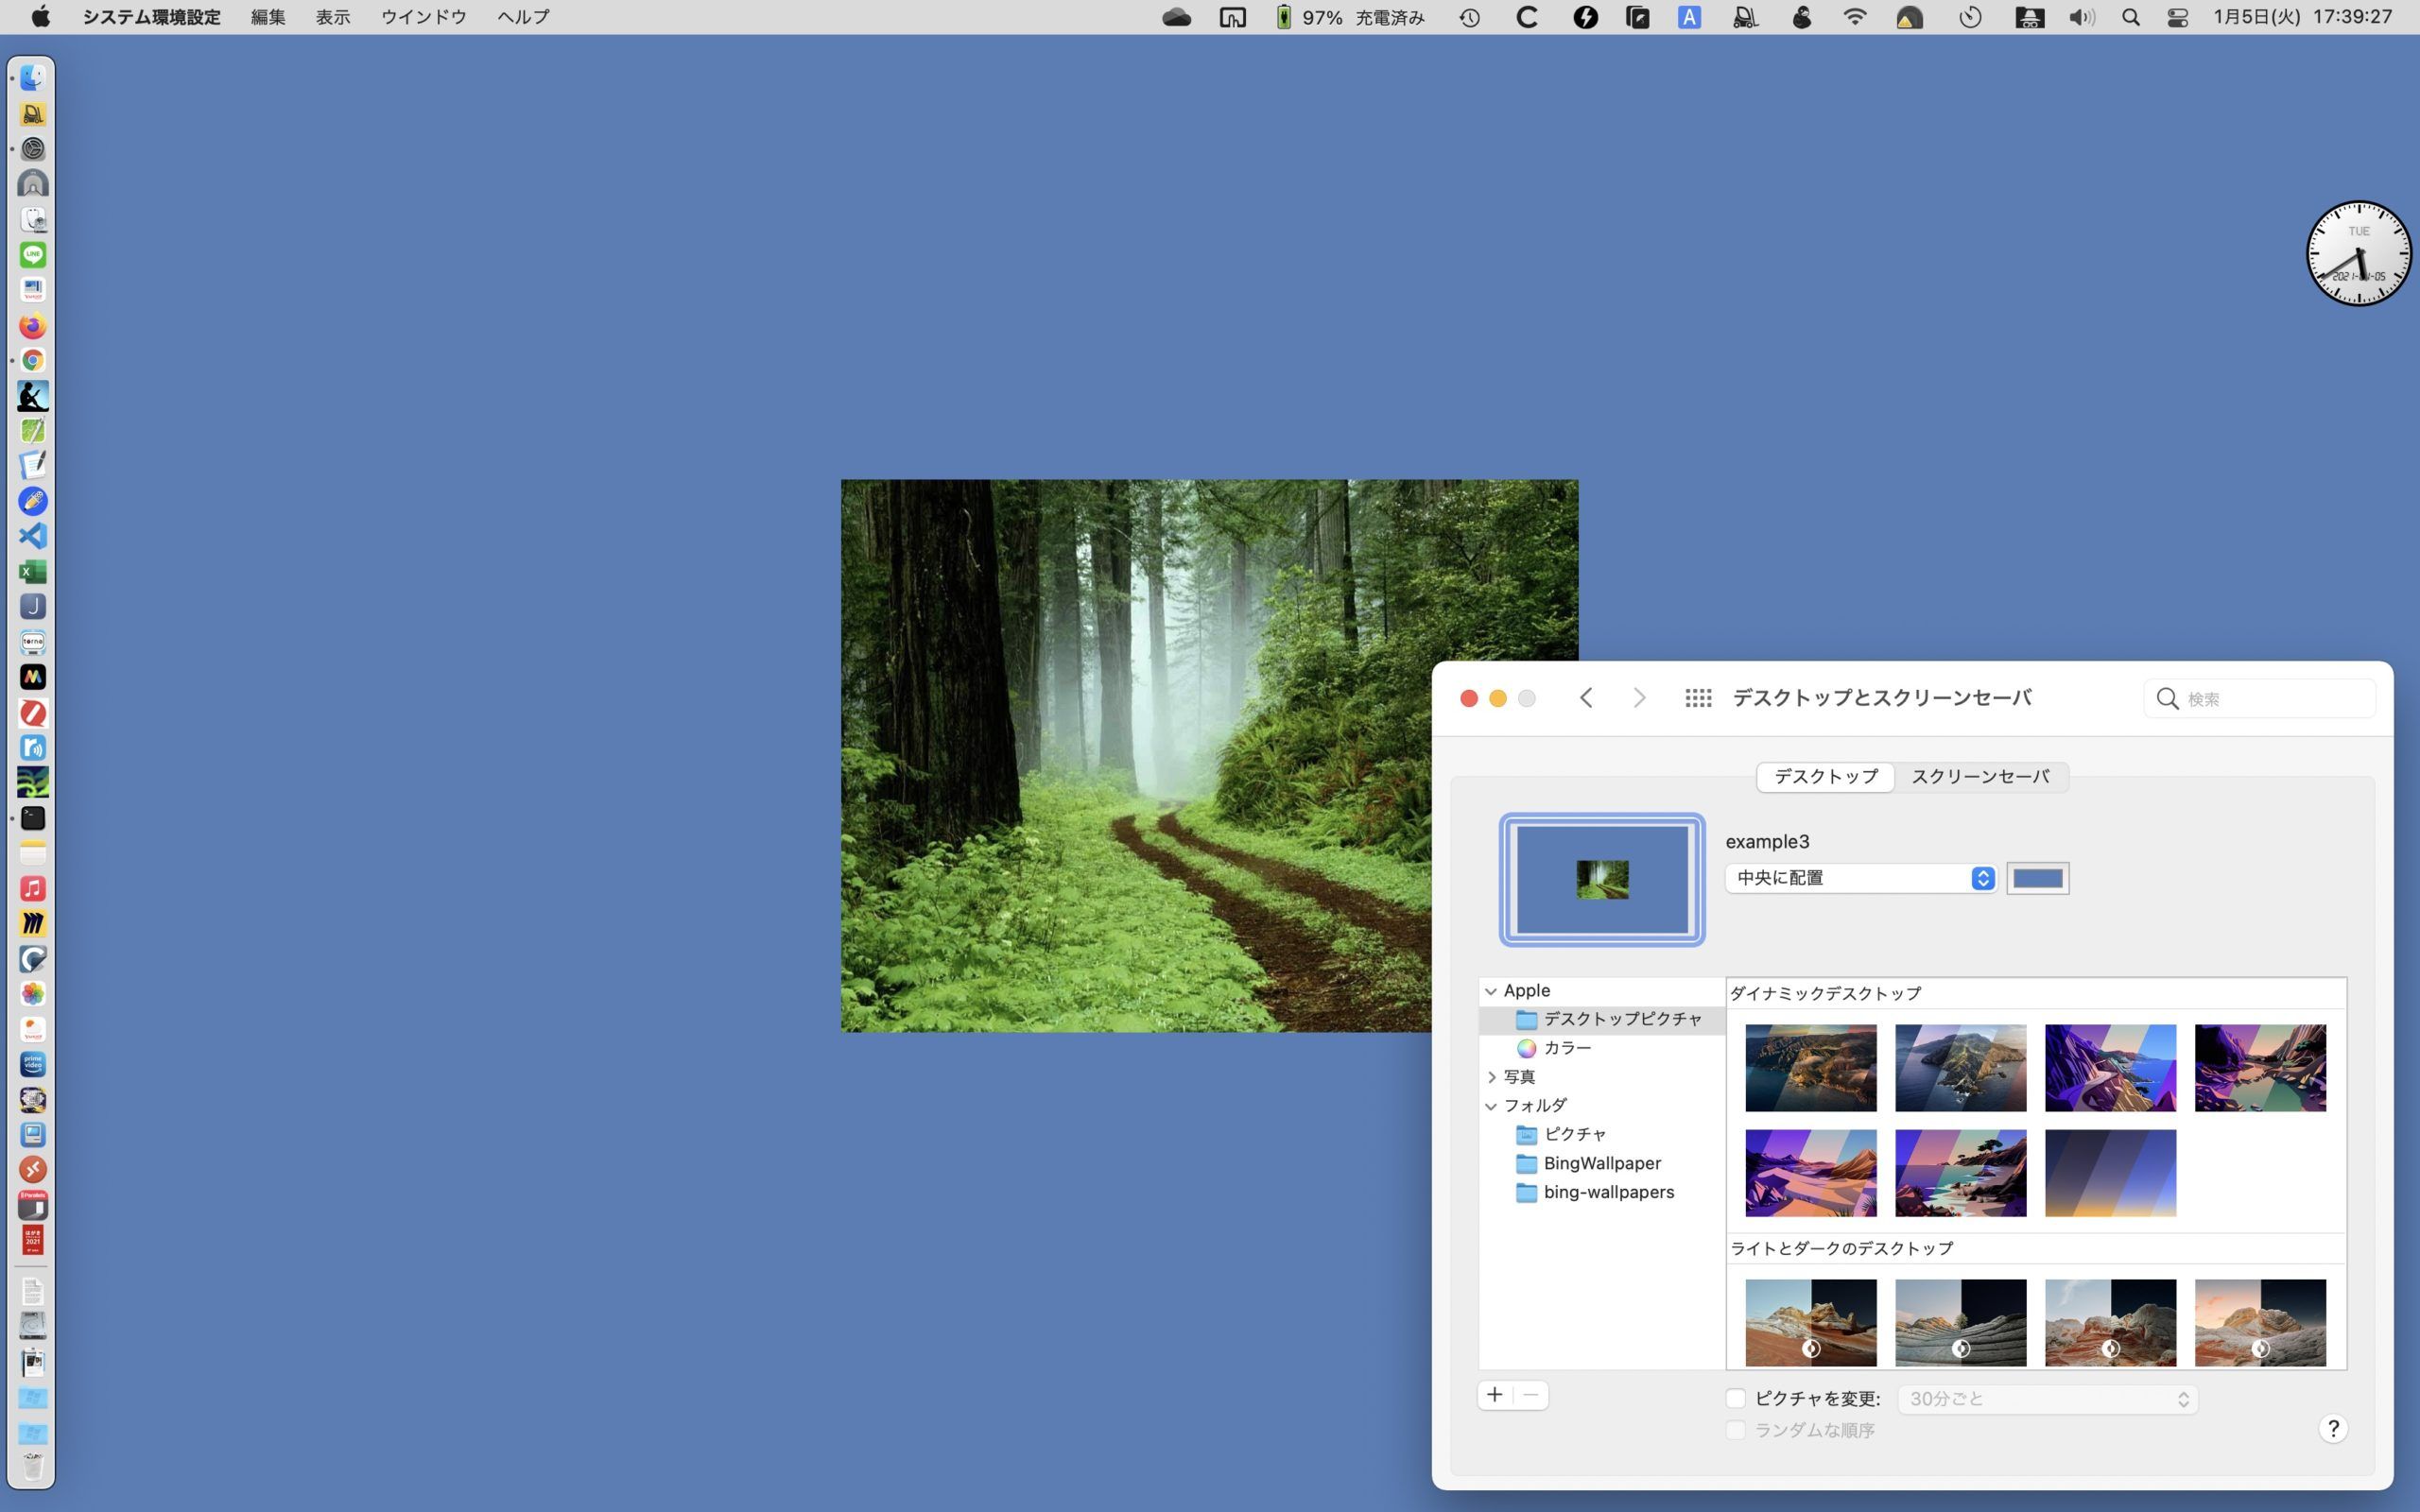Viewport: 2420px width, 1512px height.
Task: Select the ライトとダークのデスクトップ desert wallpaper
Action: (x=1810, y=1320)
